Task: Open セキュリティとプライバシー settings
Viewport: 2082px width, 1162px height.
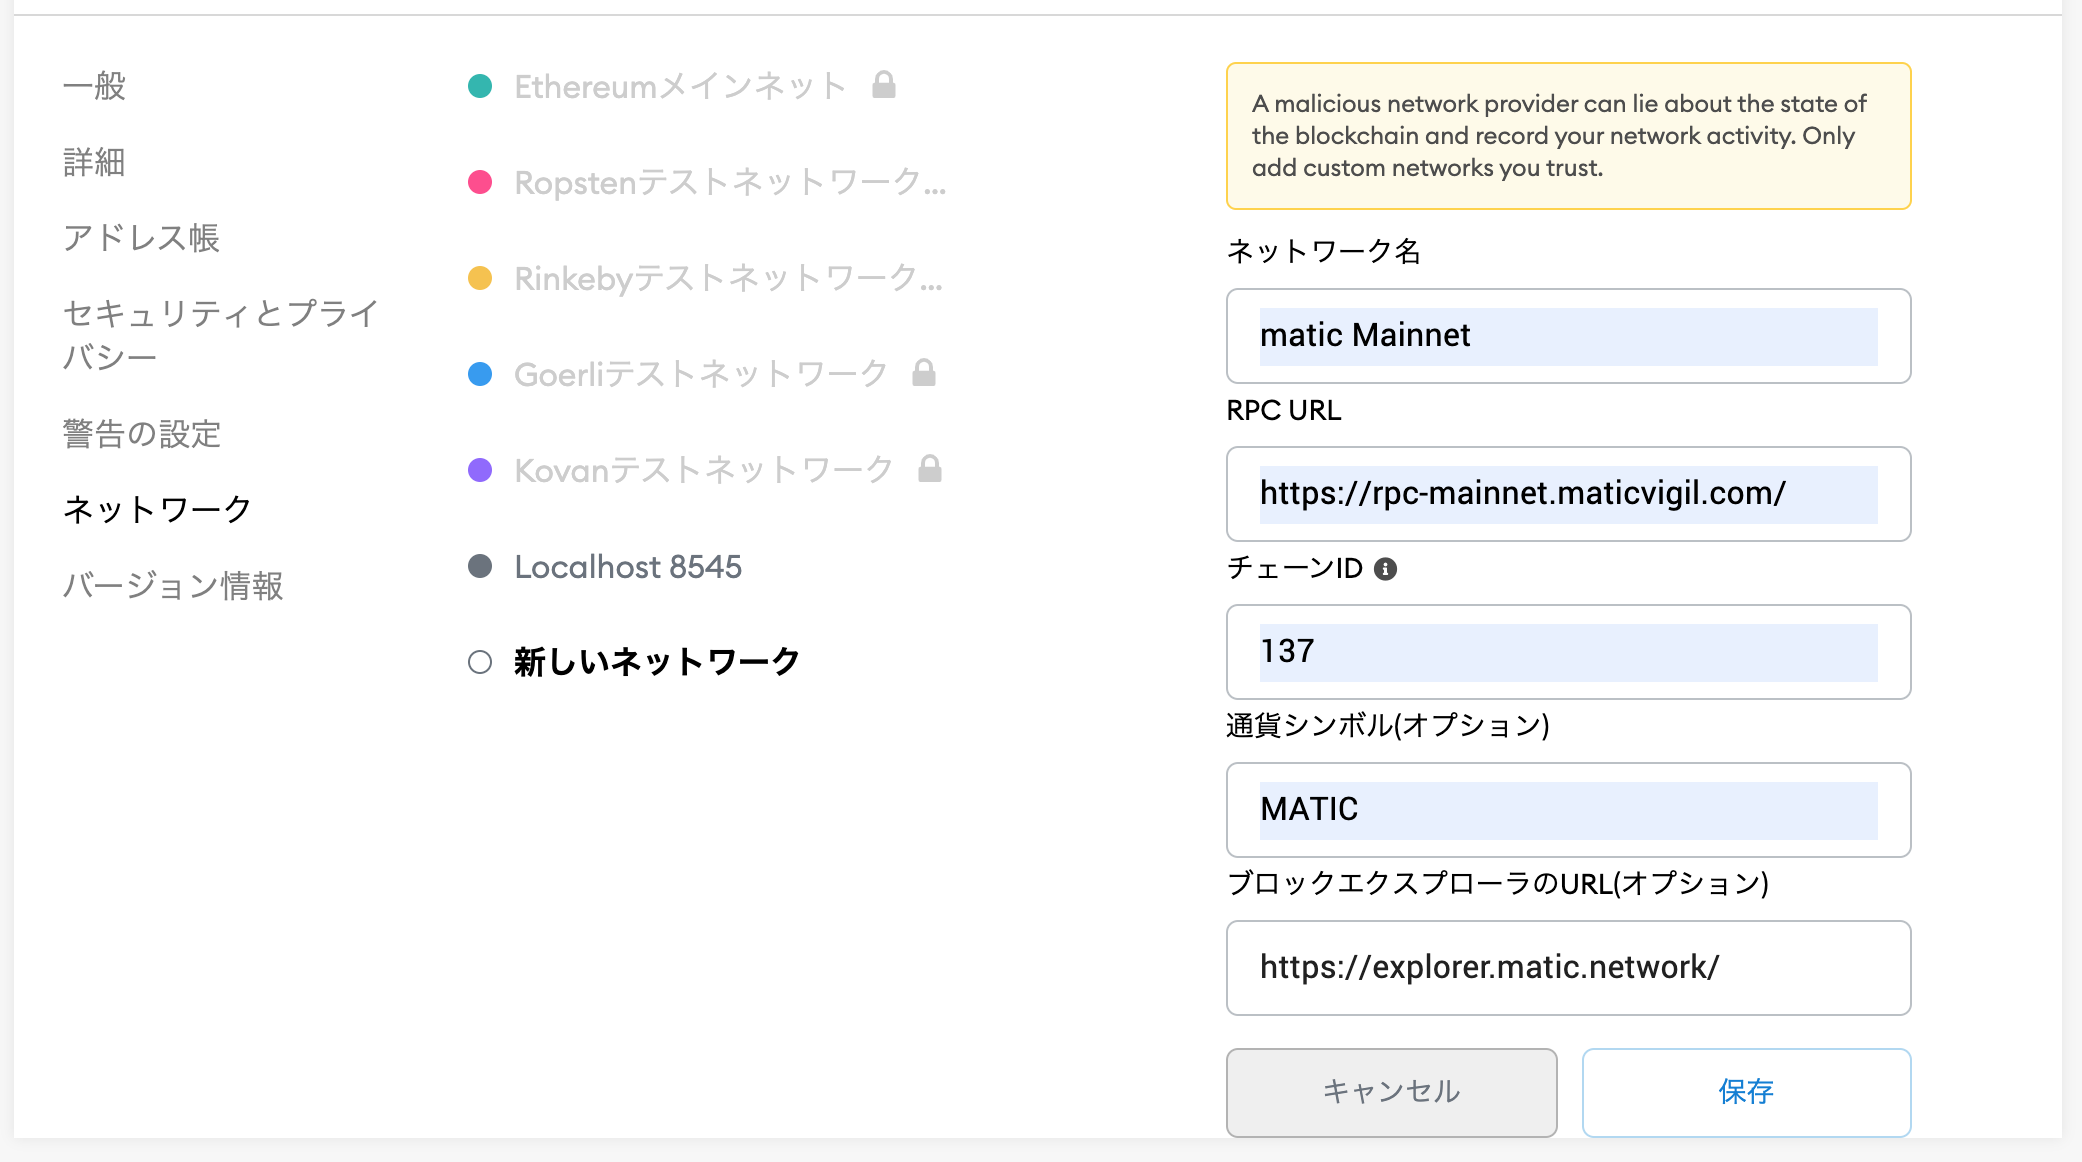Action: point(221,334)
